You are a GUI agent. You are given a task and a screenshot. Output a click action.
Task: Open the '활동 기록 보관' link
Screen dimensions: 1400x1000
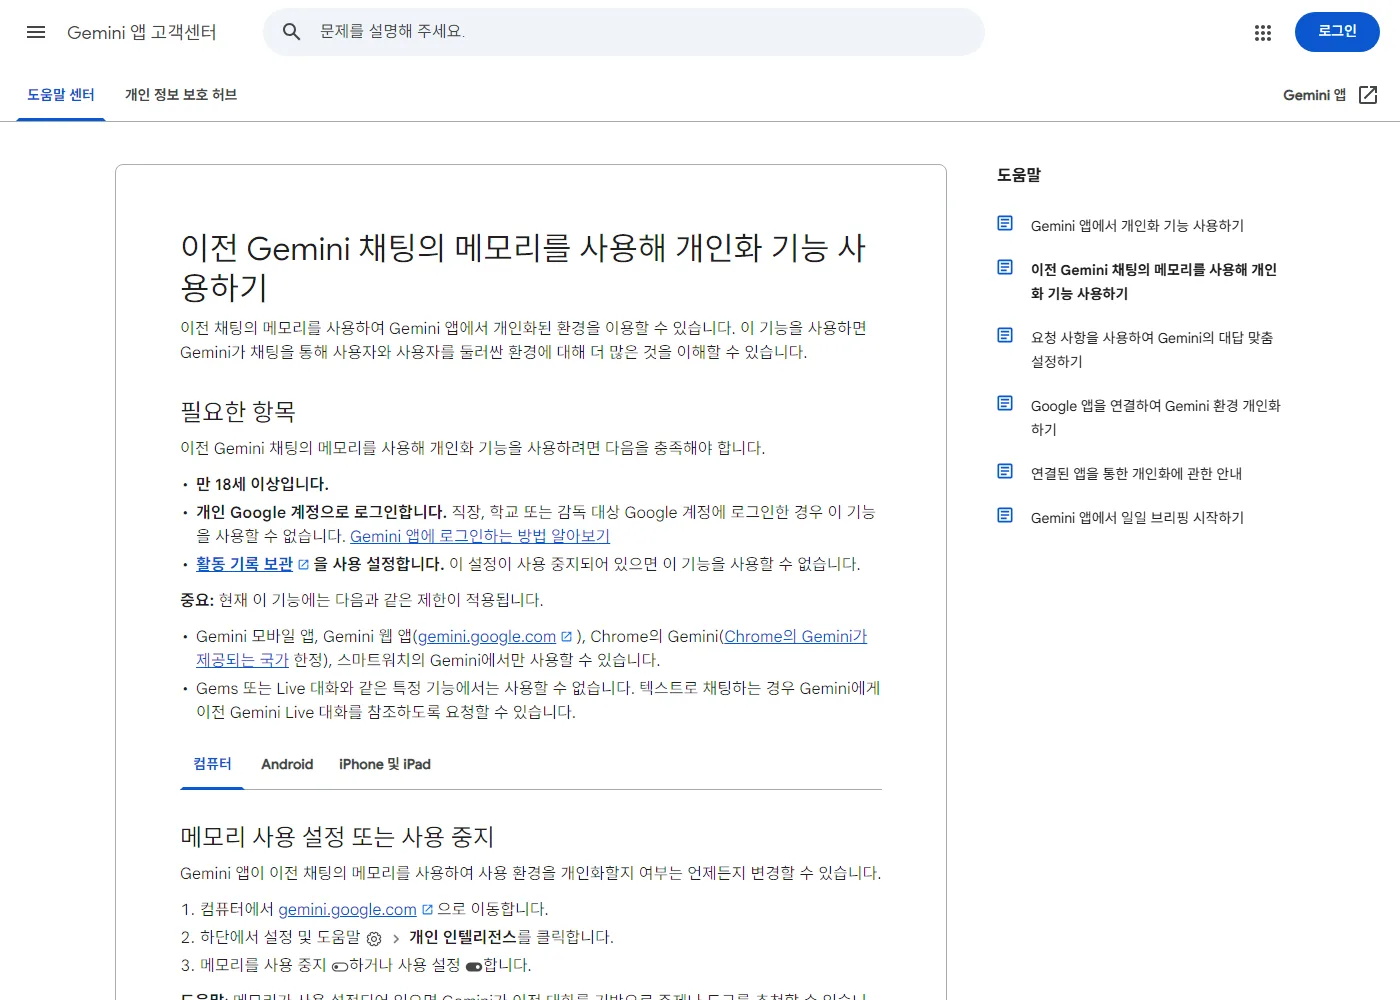pyautogui.click(x=244, y=564)
